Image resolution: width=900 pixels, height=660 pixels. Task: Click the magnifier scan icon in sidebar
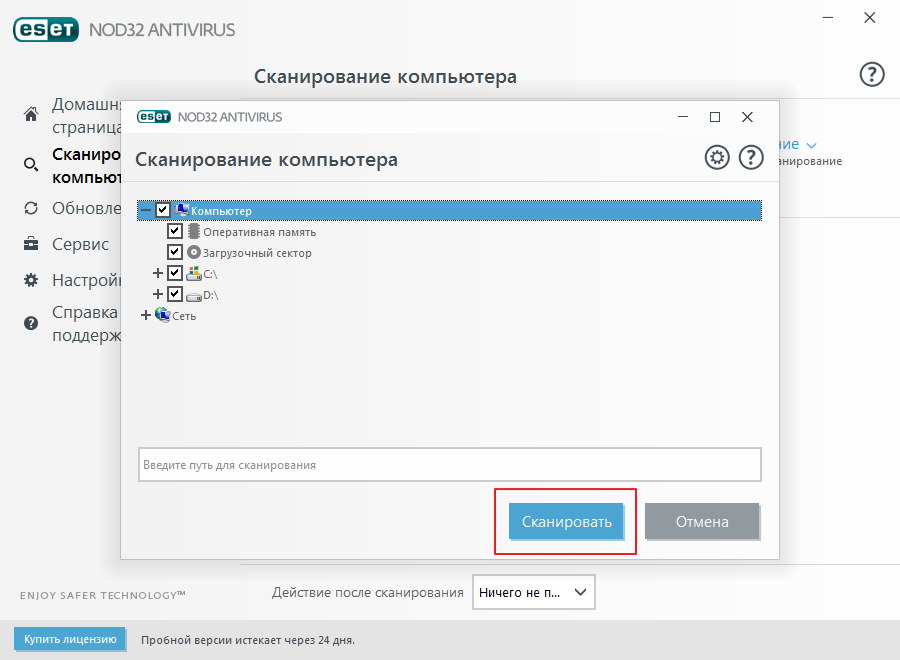pos(31,165)
